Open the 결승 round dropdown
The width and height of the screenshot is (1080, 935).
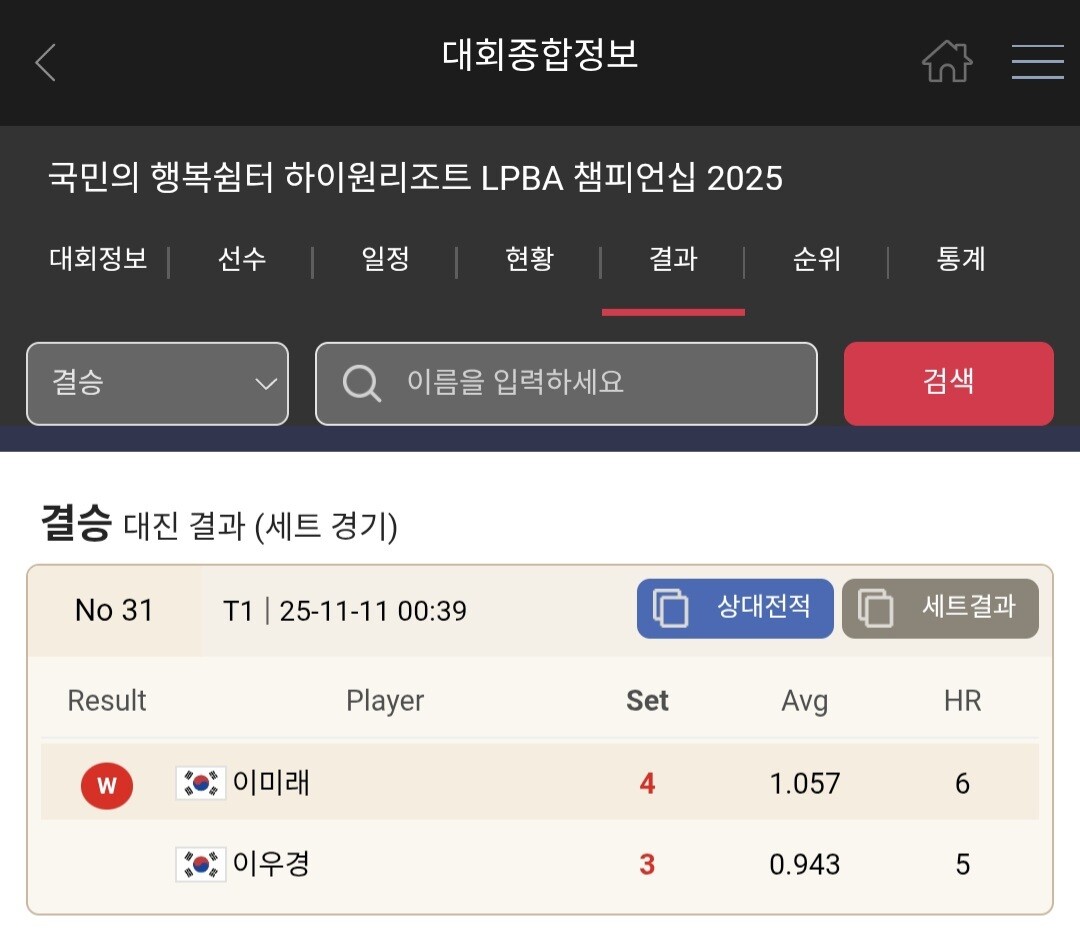coord(157,384)
